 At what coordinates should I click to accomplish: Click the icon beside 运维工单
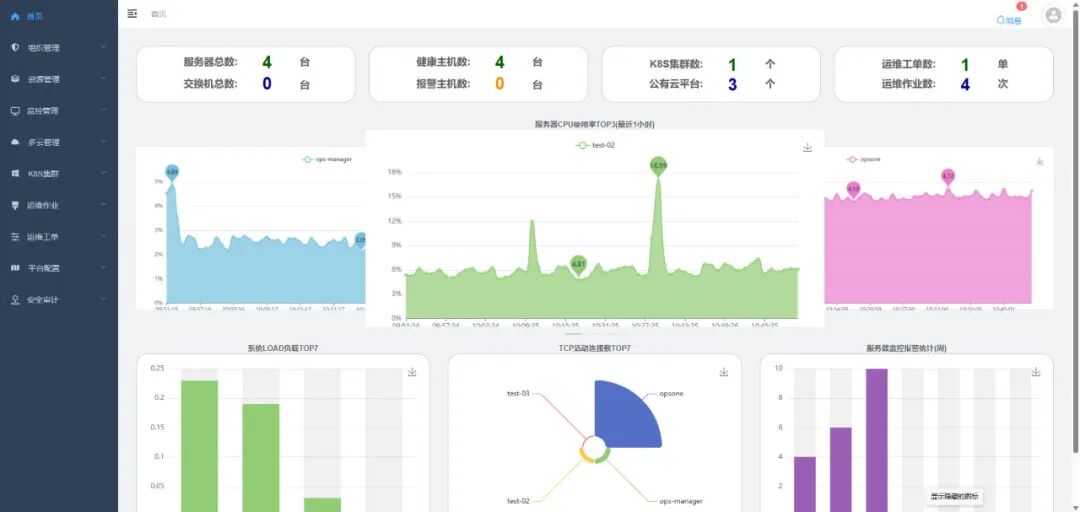pyautogui.click(x=15, y=236)
